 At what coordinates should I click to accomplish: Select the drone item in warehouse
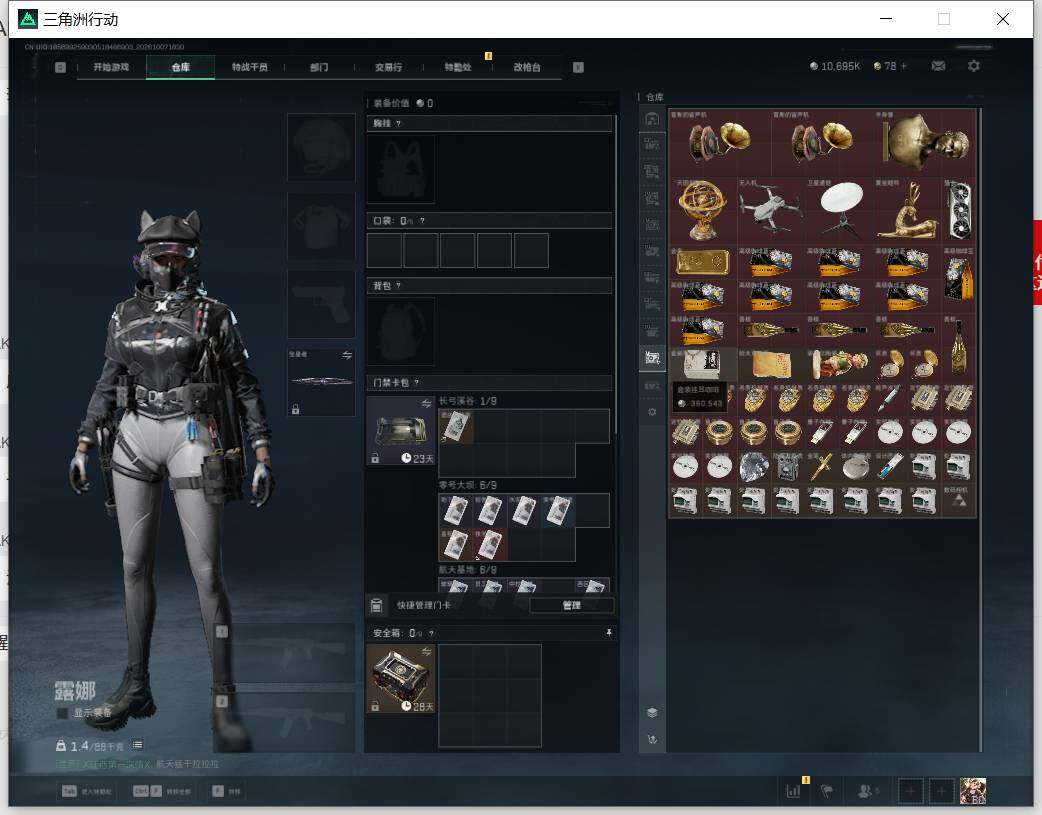click(x=771, y=211)
